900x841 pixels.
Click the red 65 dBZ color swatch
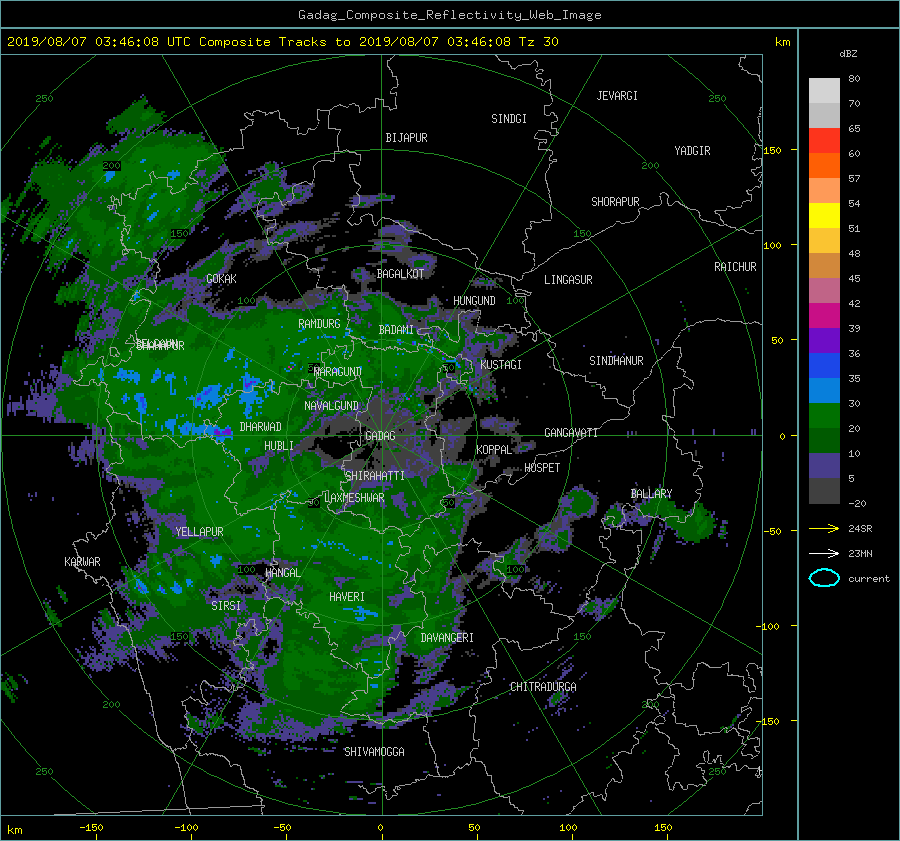[824, 140]
